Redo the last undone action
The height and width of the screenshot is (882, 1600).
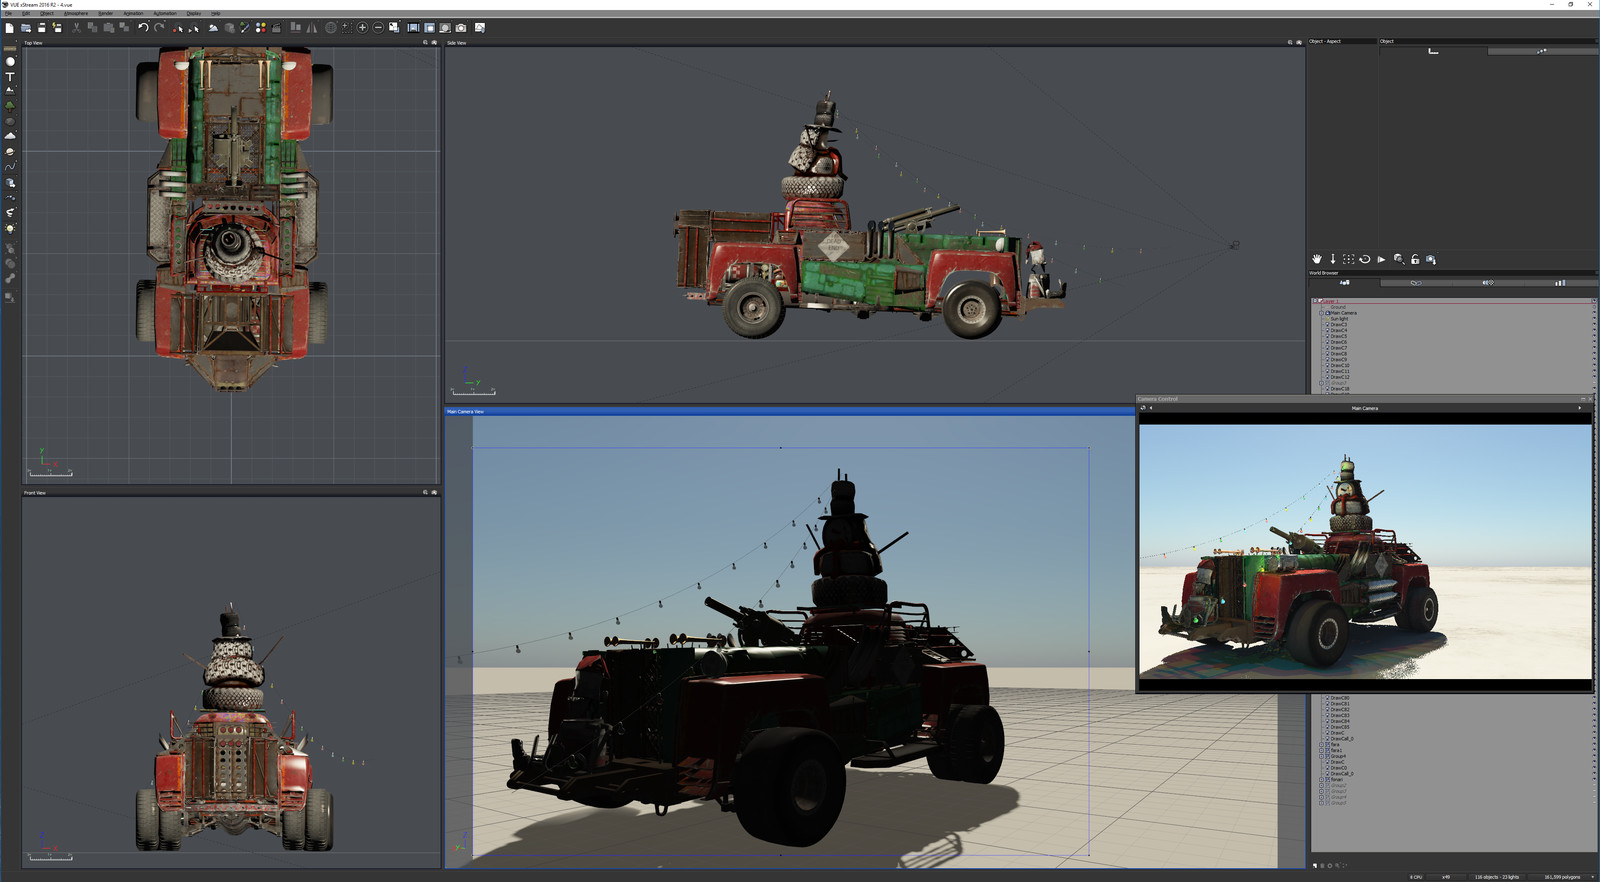pos(158,28)
